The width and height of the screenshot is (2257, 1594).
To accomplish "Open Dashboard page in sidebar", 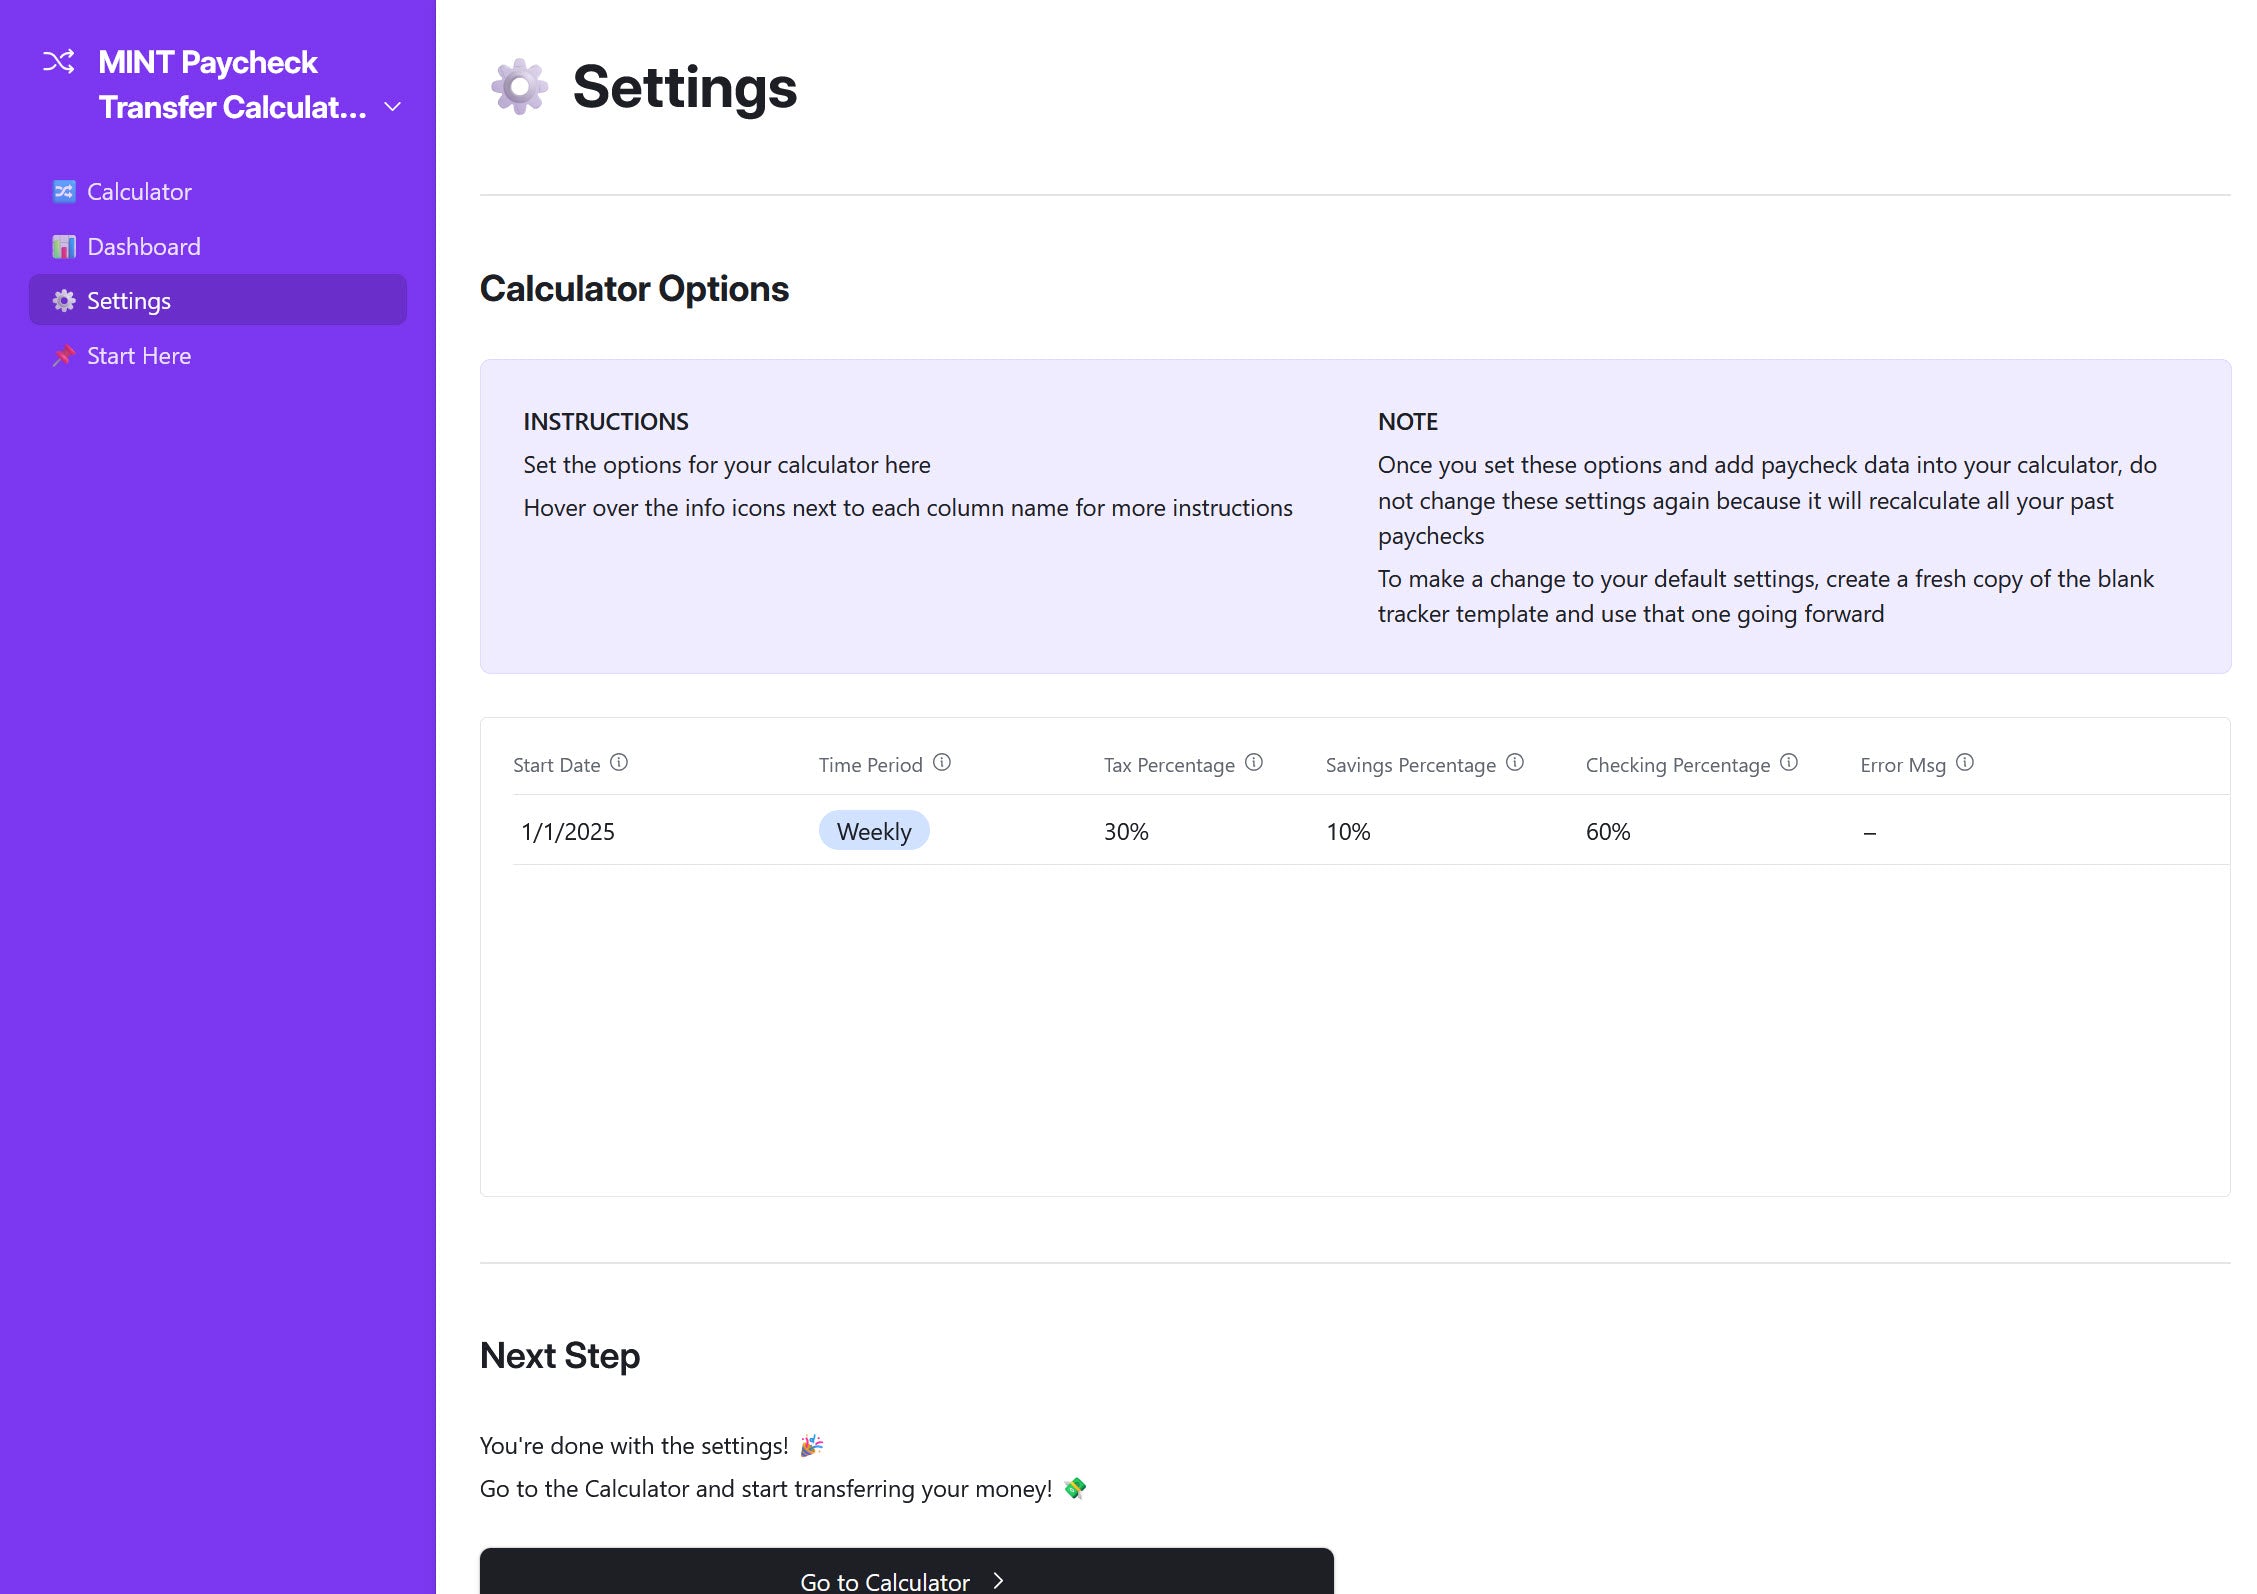I will pos(143,247).
